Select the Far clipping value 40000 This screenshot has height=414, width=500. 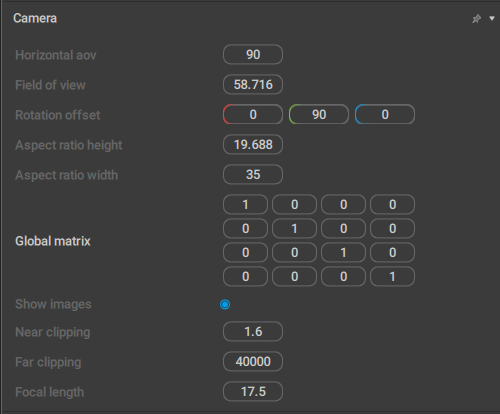253,361
